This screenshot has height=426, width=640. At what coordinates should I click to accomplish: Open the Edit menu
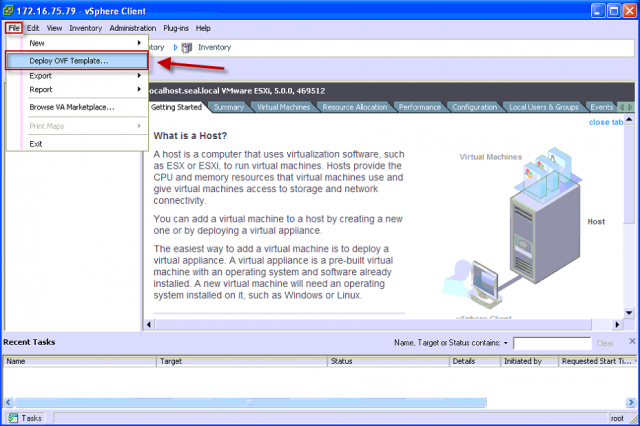33,28
